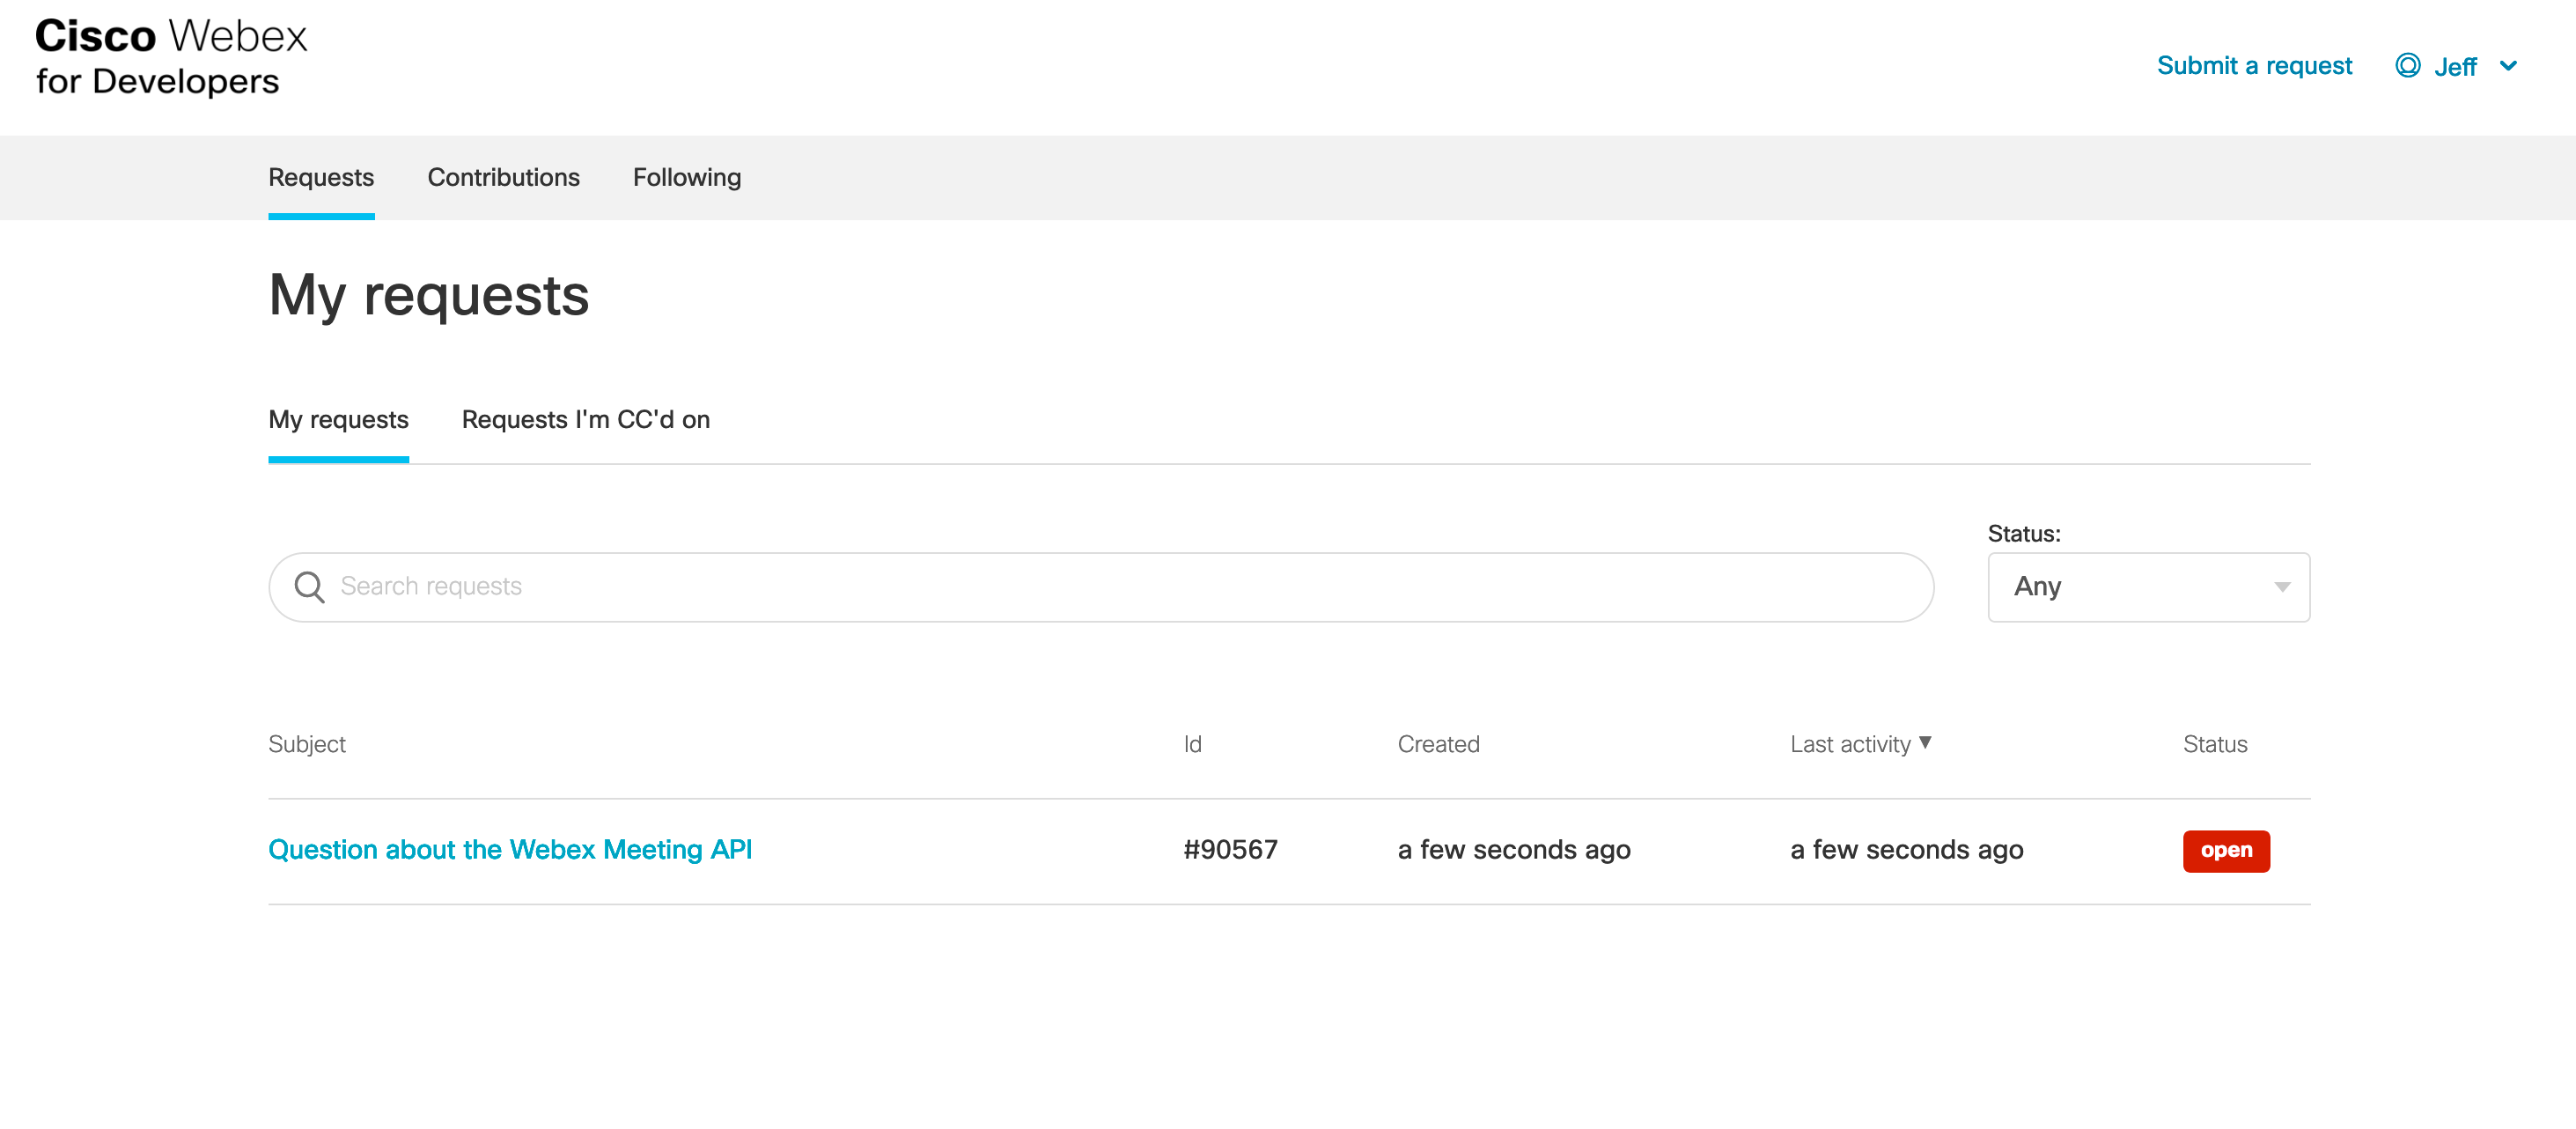
Task: Select the Requests I'm CC'd on subtab
Action: (x=586, y=419)
